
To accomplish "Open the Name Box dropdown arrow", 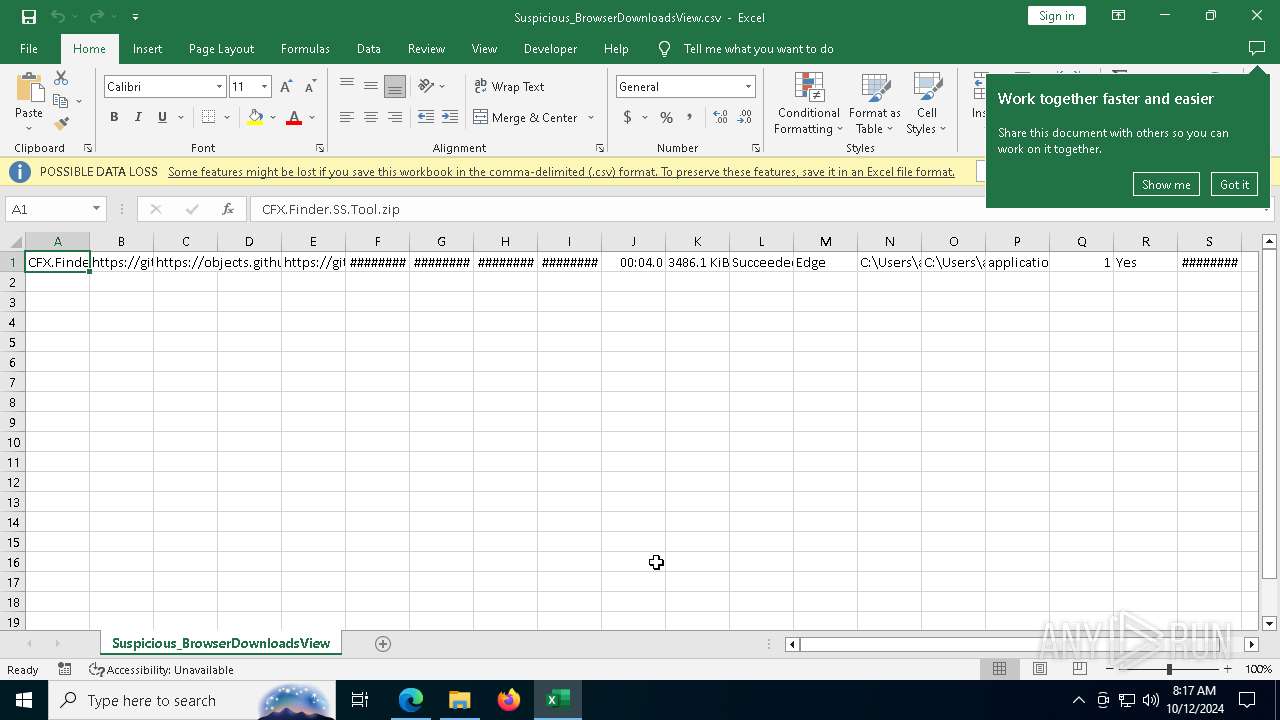I will click(96, 209).
